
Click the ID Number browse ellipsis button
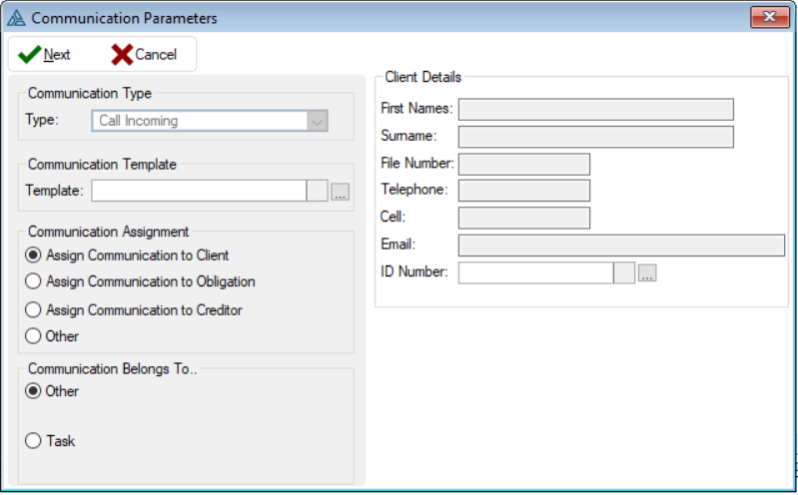click(x=647, y=273)
